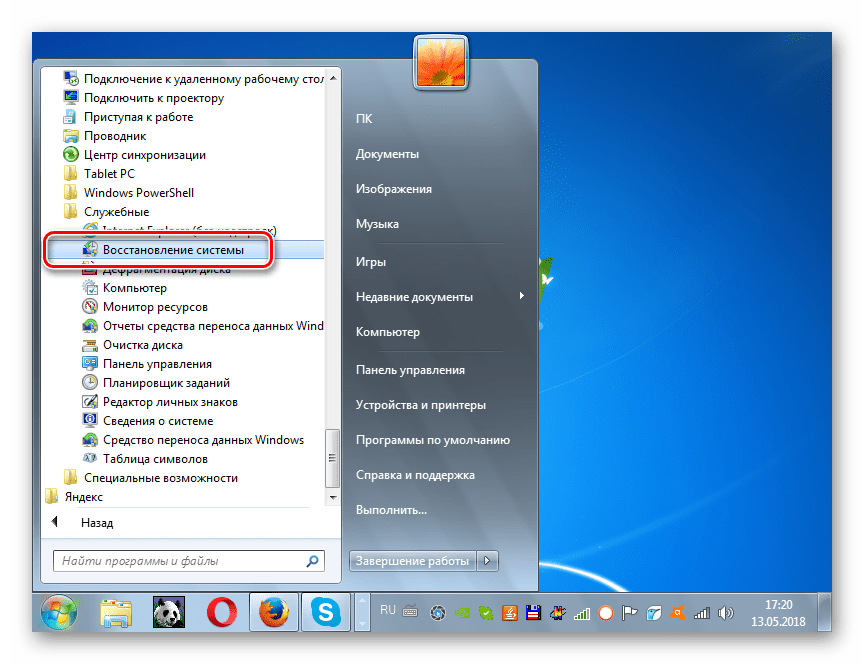The image size is (864, 664).
Task: Click the Найти программы и файлы search box
Action: pyautogui.click(x=189, y=561)
